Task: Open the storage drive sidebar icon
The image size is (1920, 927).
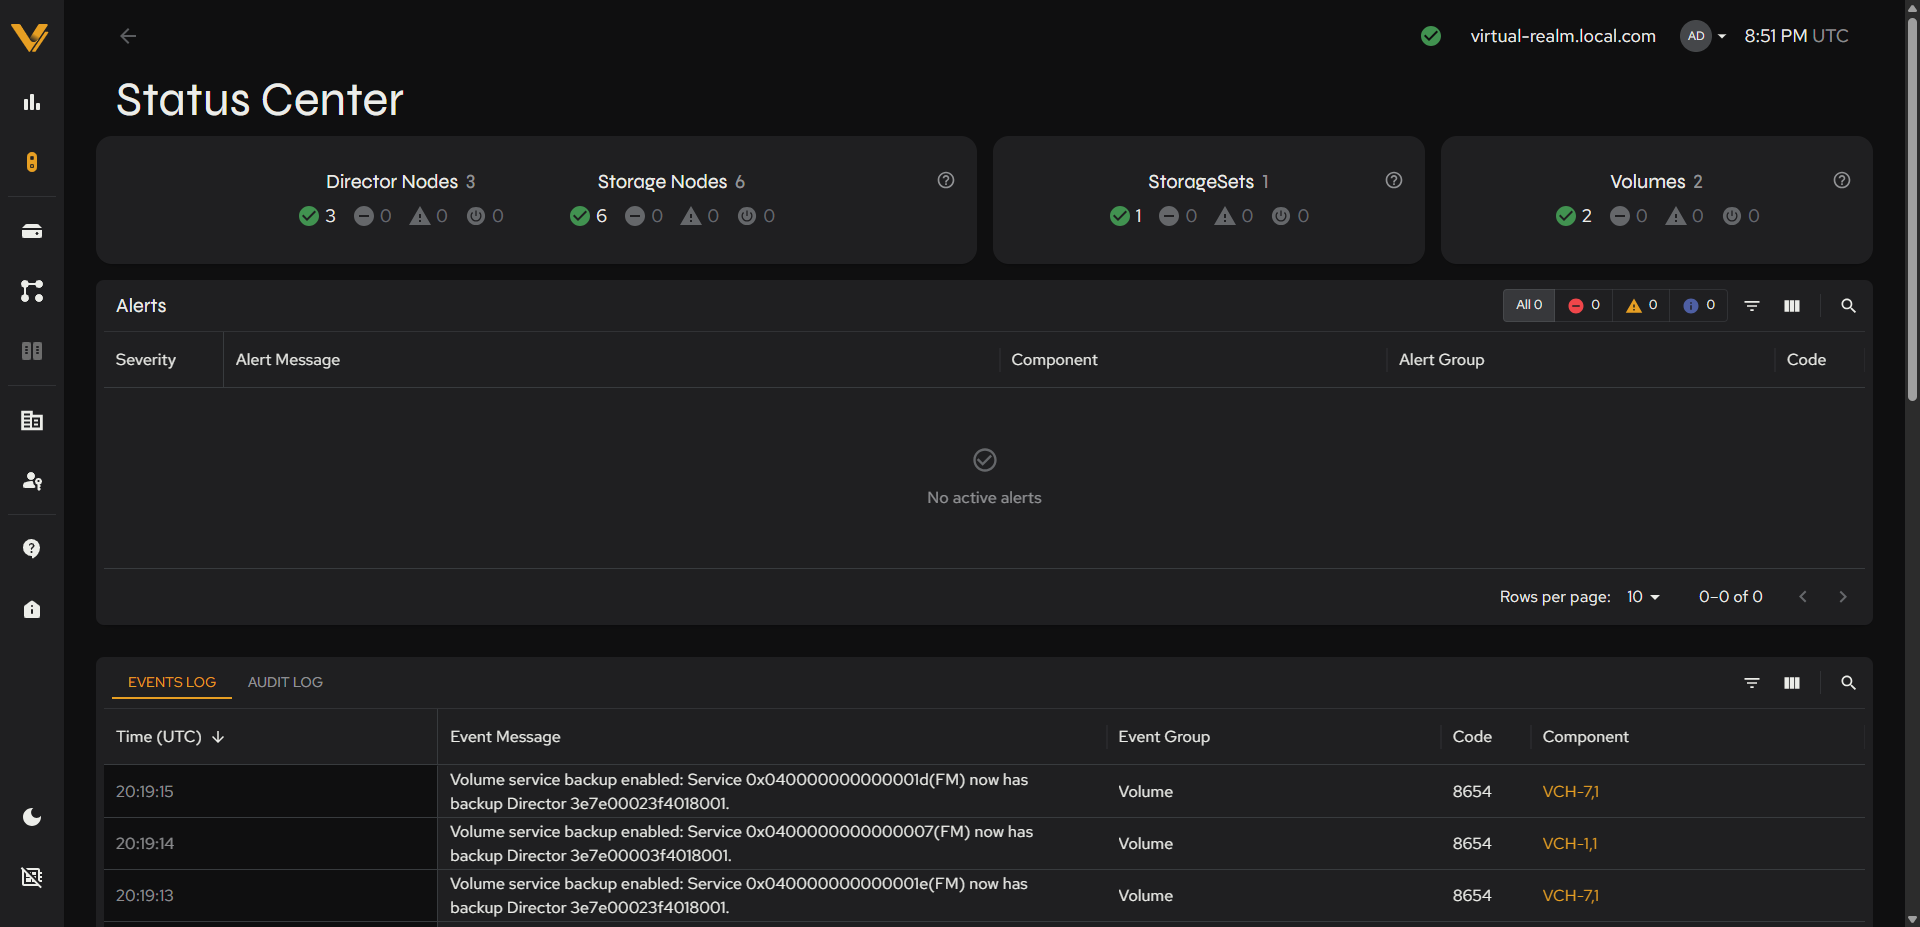Action: 32,231
